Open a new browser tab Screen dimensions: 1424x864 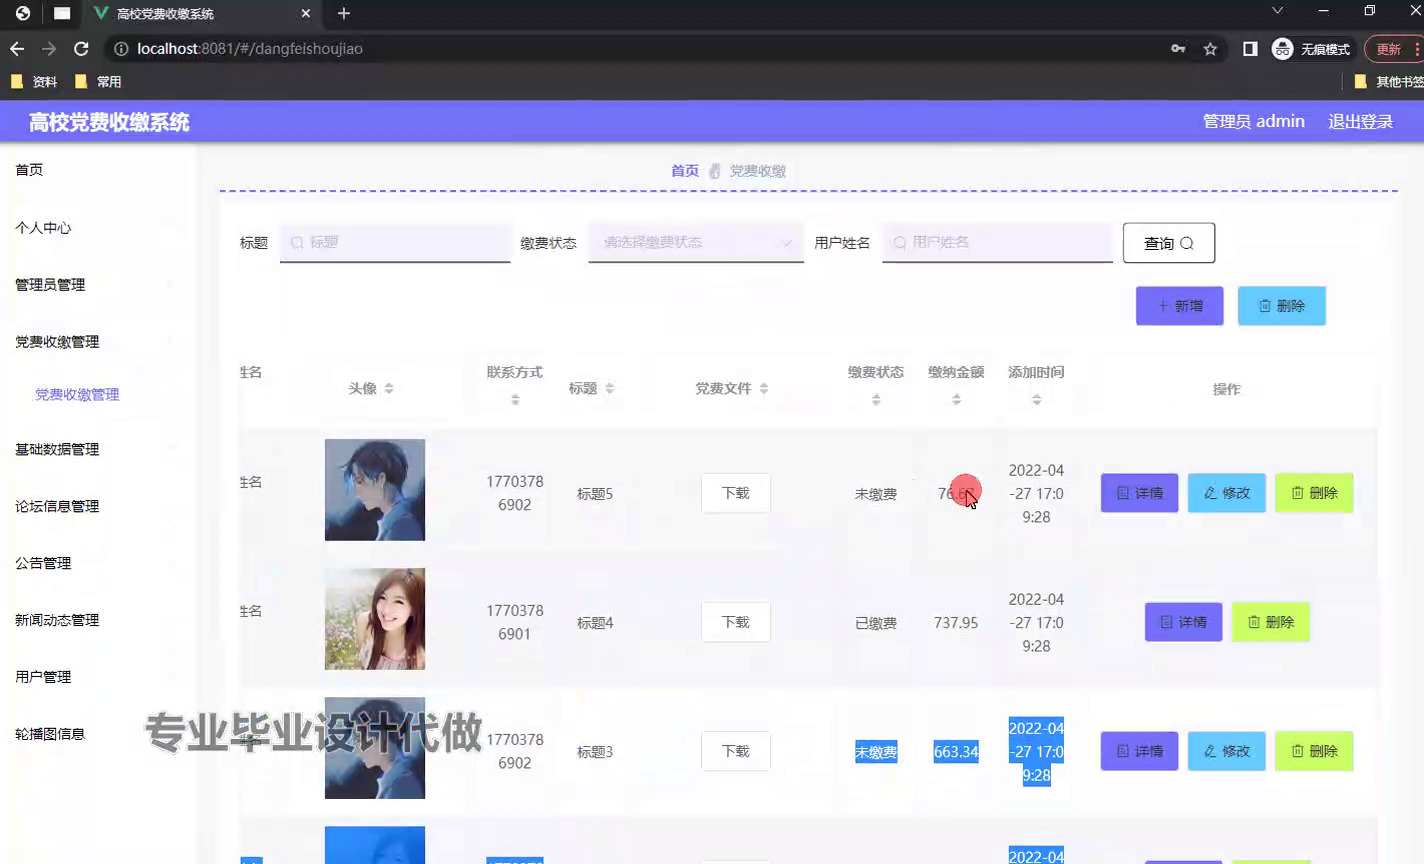(x=344, y=13)
